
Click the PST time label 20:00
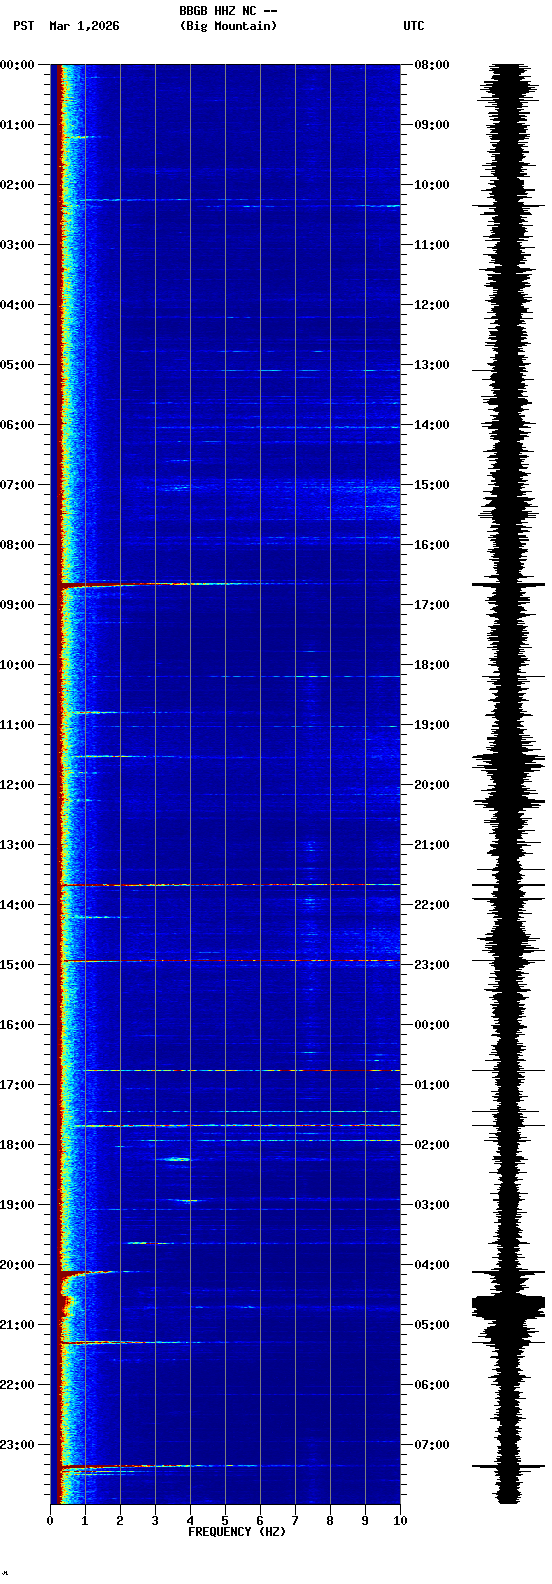click(17, 1265)
